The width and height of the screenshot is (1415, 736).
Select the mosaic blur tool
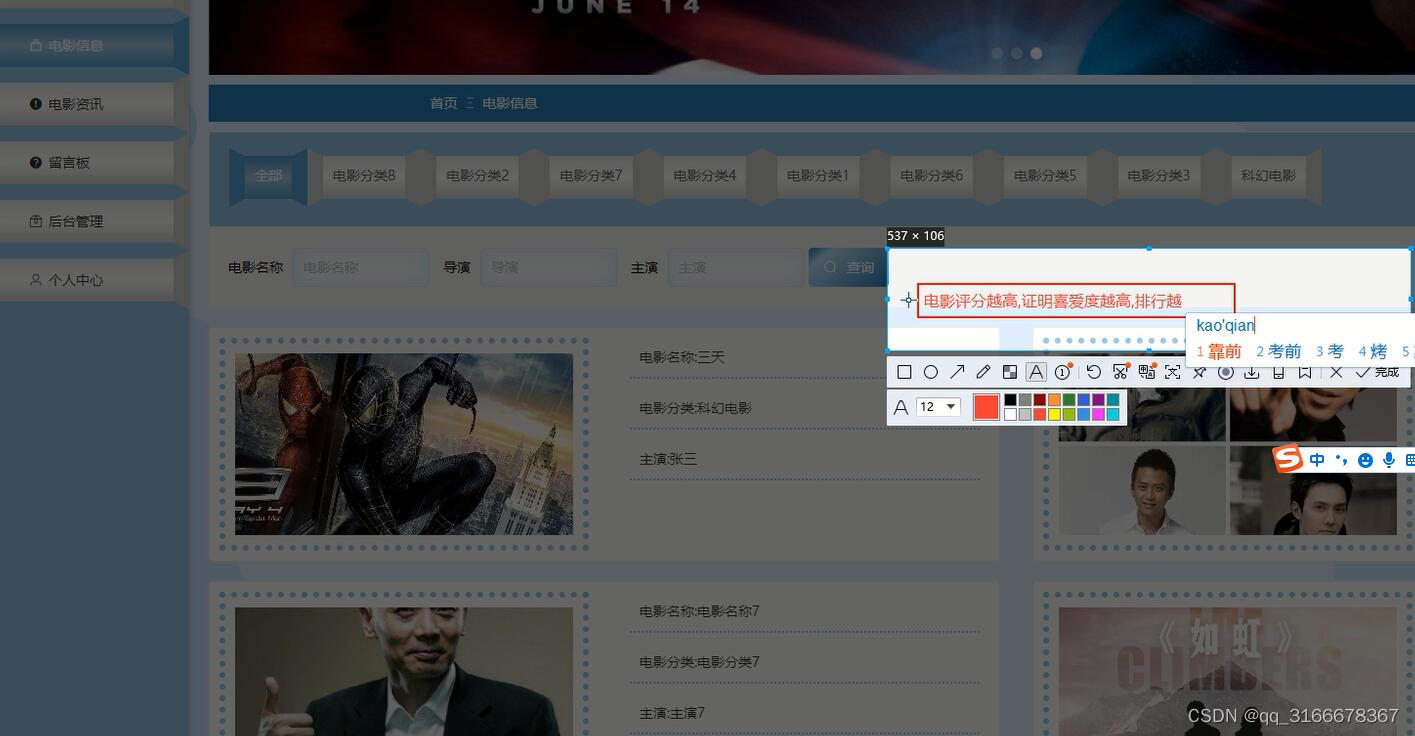(x=1009, y=371)
